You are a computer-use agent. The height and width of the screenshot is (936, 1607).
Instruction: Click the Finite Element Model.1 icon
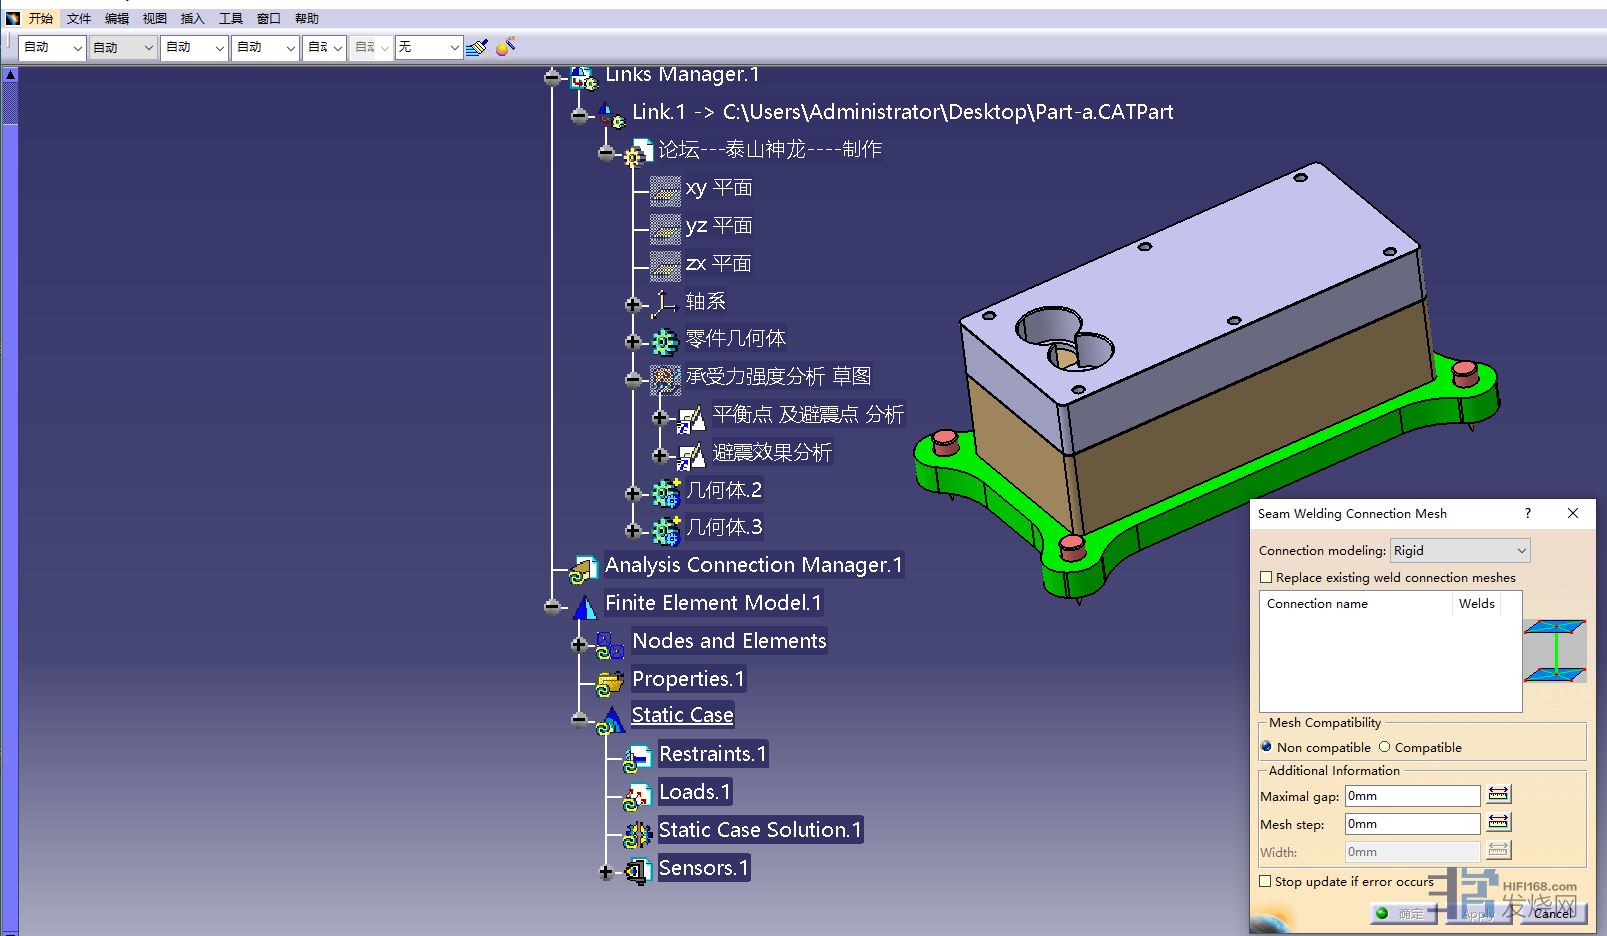584,606
